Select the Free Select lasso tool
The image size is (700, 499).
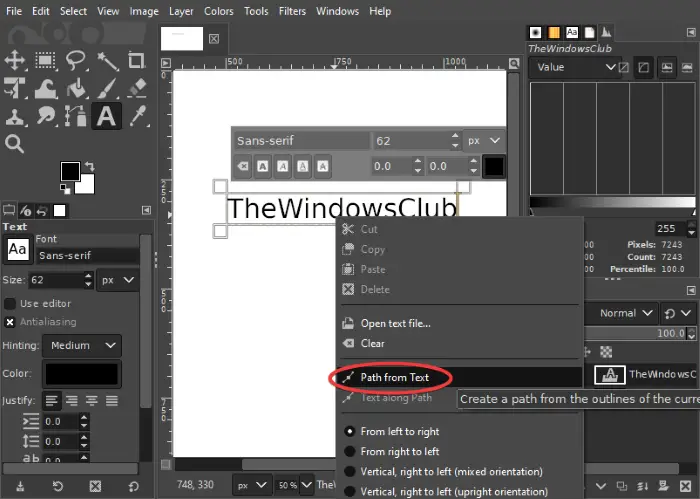click(x=75, y=60)
